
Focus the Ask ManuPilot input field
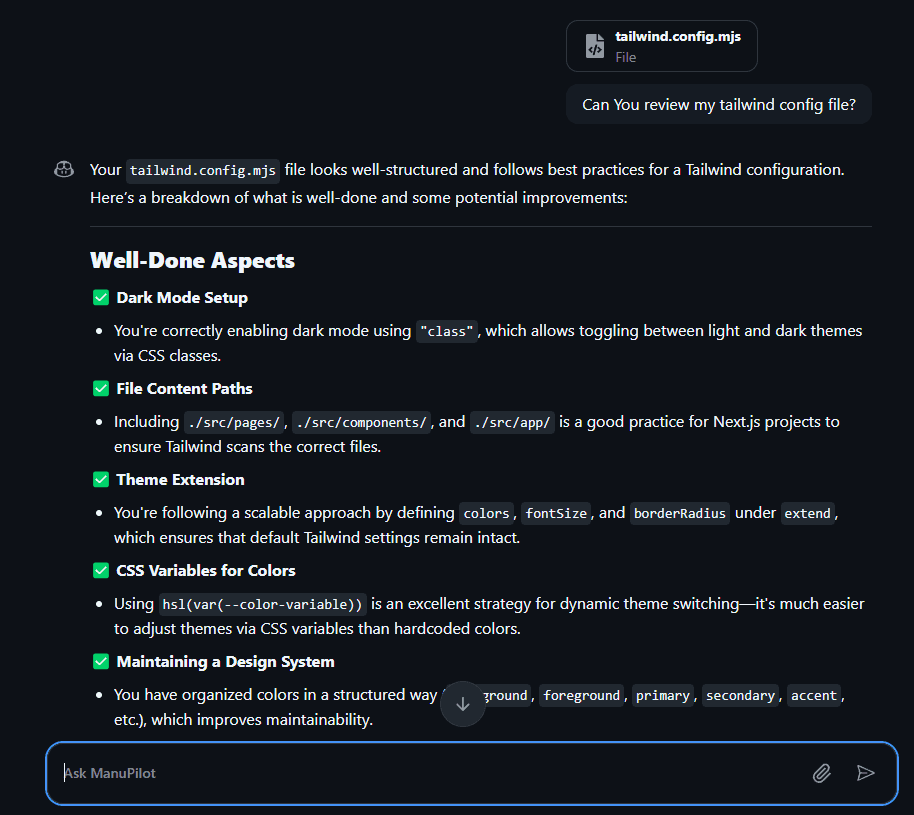coord(430,772)
